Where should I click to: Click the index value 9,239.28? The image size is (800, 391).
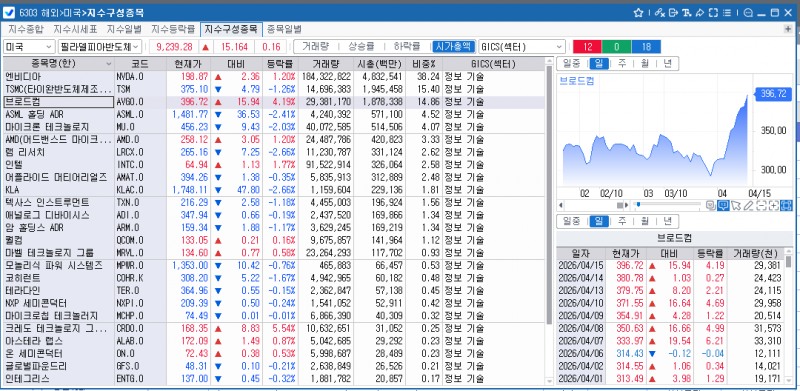[174, 47]
